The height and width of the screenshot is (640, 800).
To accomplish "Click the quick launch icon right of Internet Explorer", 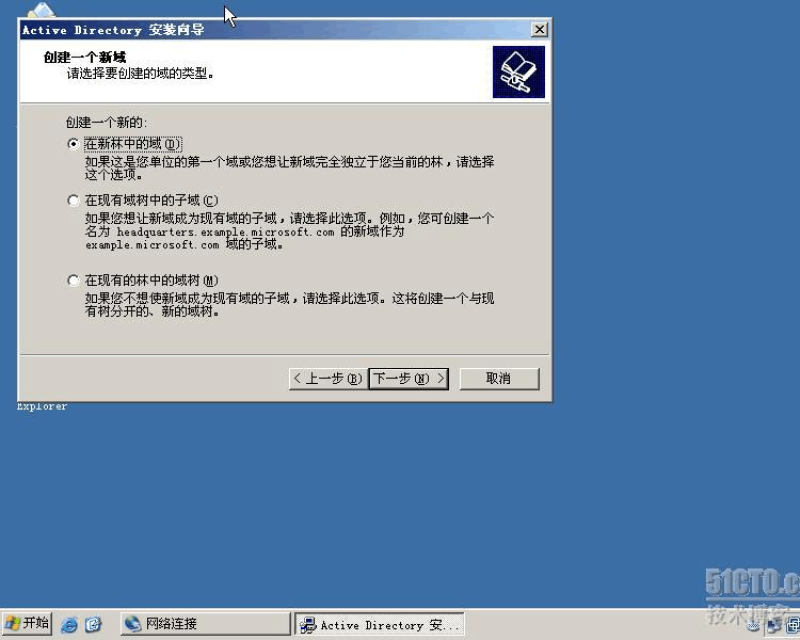I will [x=93, y=624].
